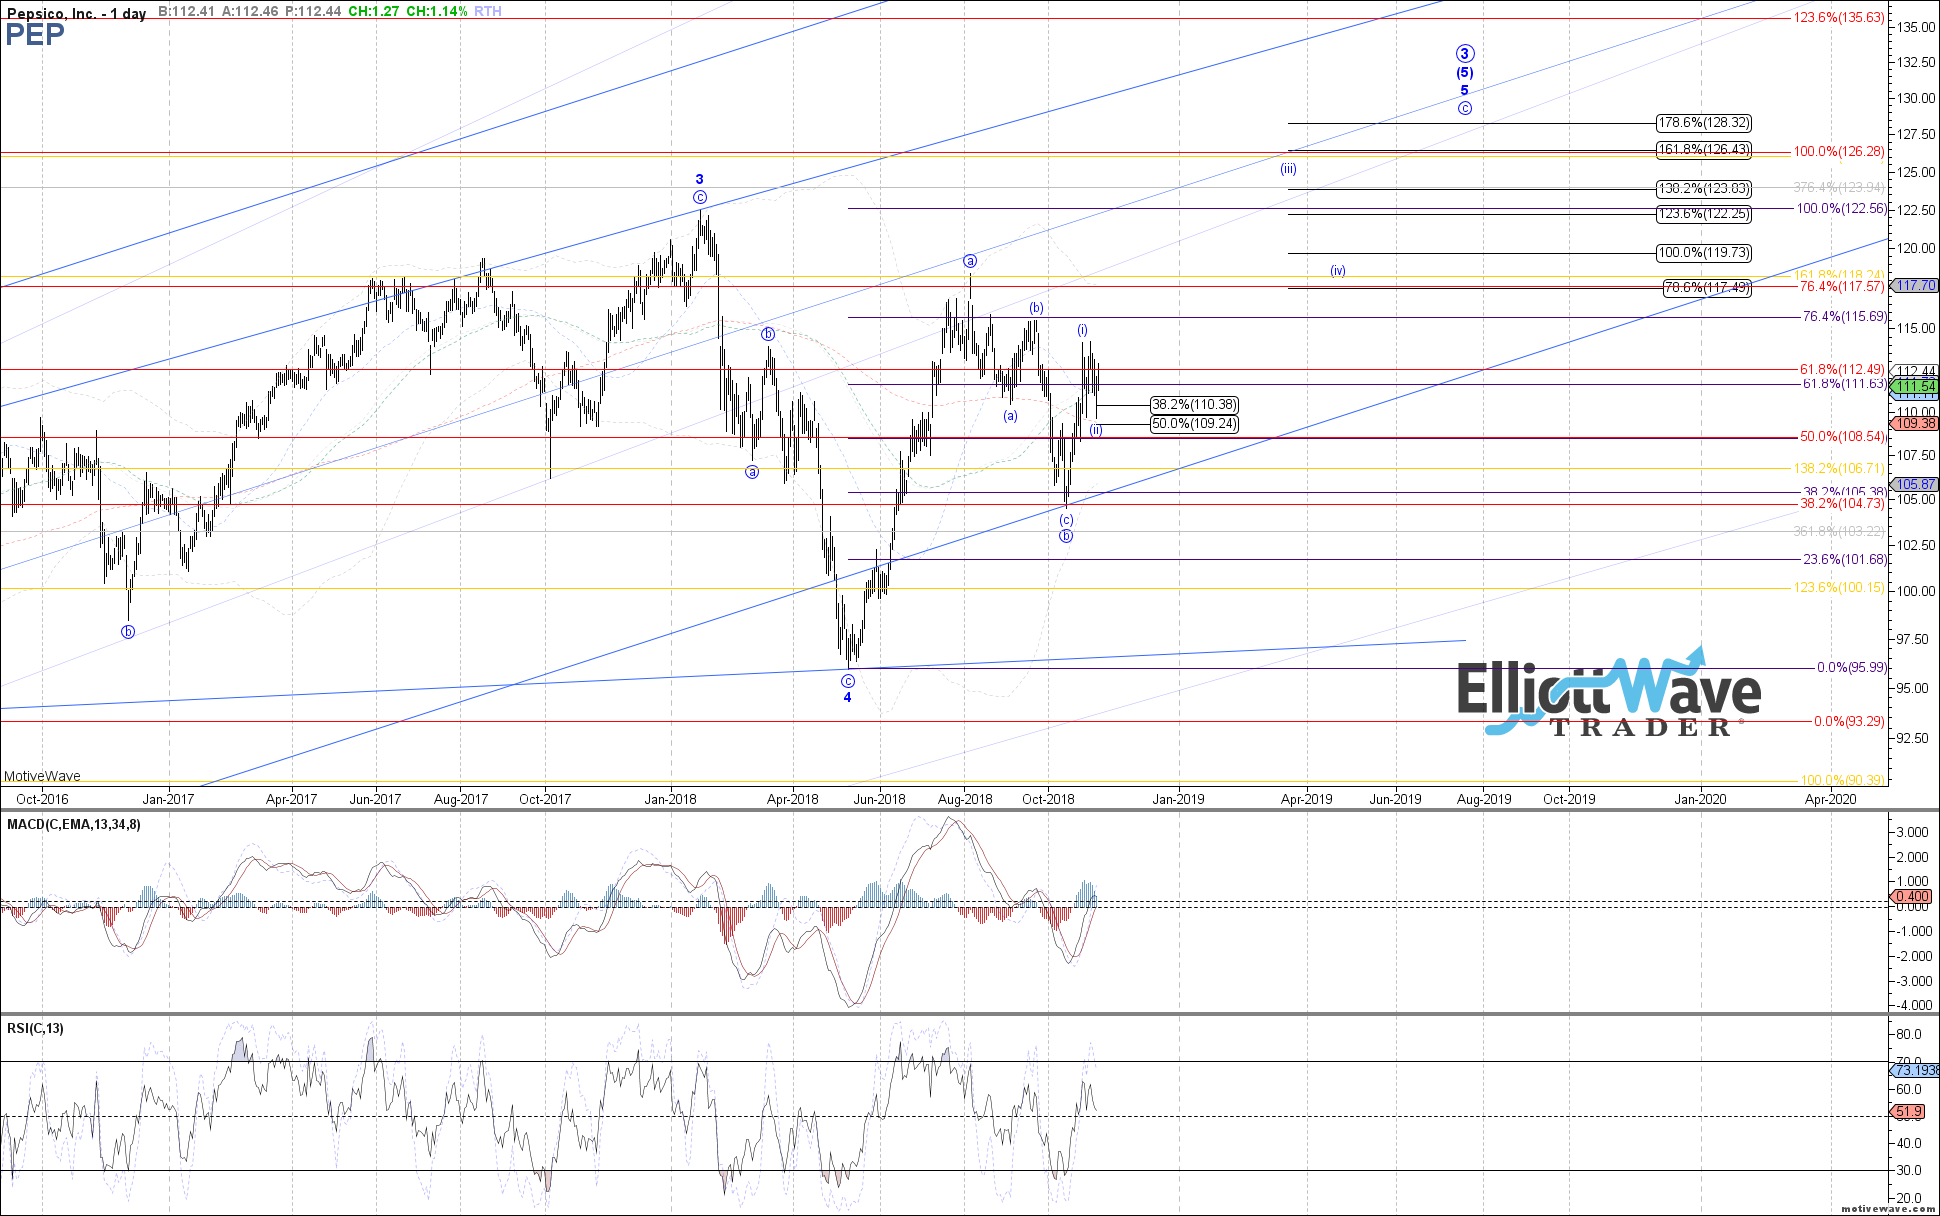Click the red 0.0%(93.29) level label

click(1848, 722)
